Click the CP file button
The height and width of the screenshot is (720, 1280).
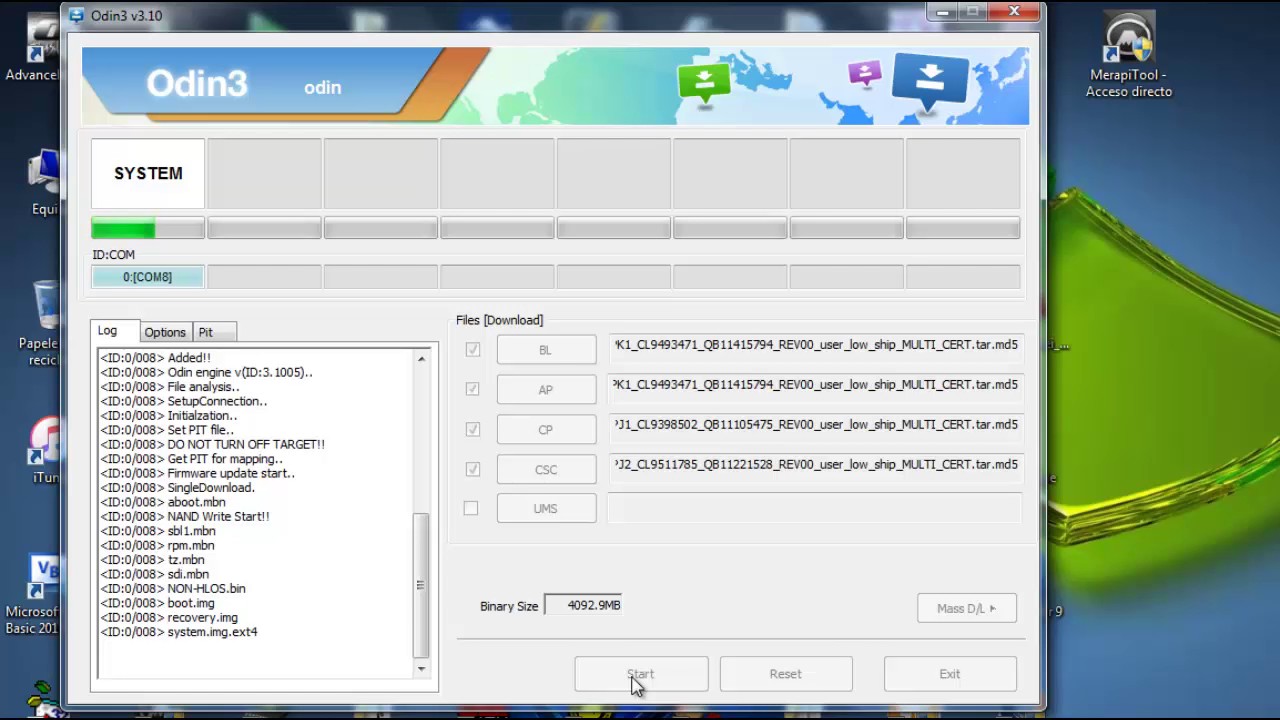pyautogui.click(x=546, y=430)
